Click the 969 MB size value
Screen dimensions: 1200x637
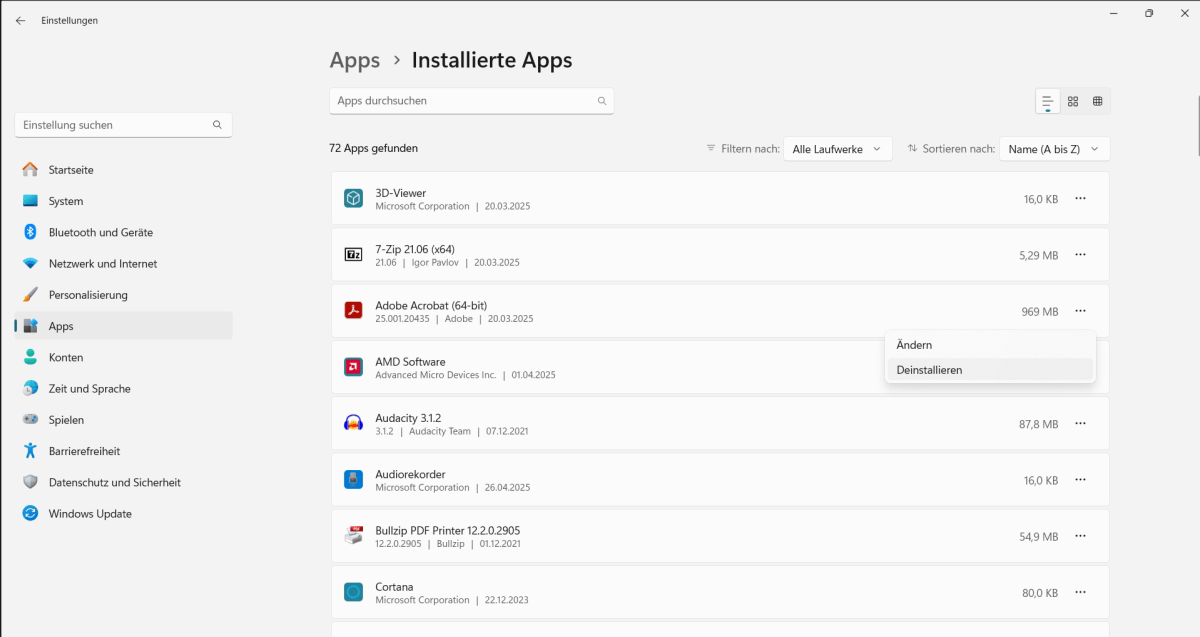pyautogui.click(x=1040, y=312)
